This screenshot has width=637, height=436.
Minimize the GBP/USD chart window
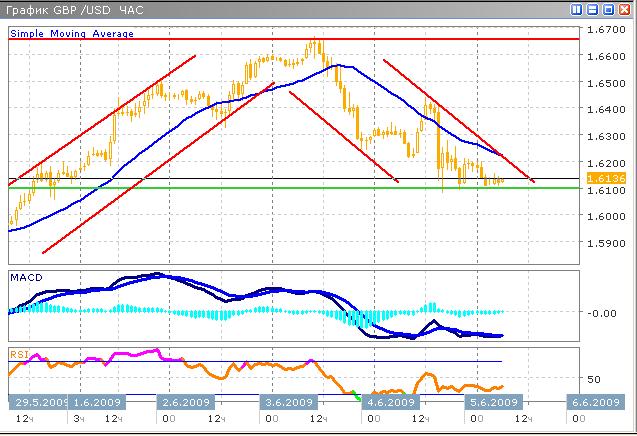[592, 9]
